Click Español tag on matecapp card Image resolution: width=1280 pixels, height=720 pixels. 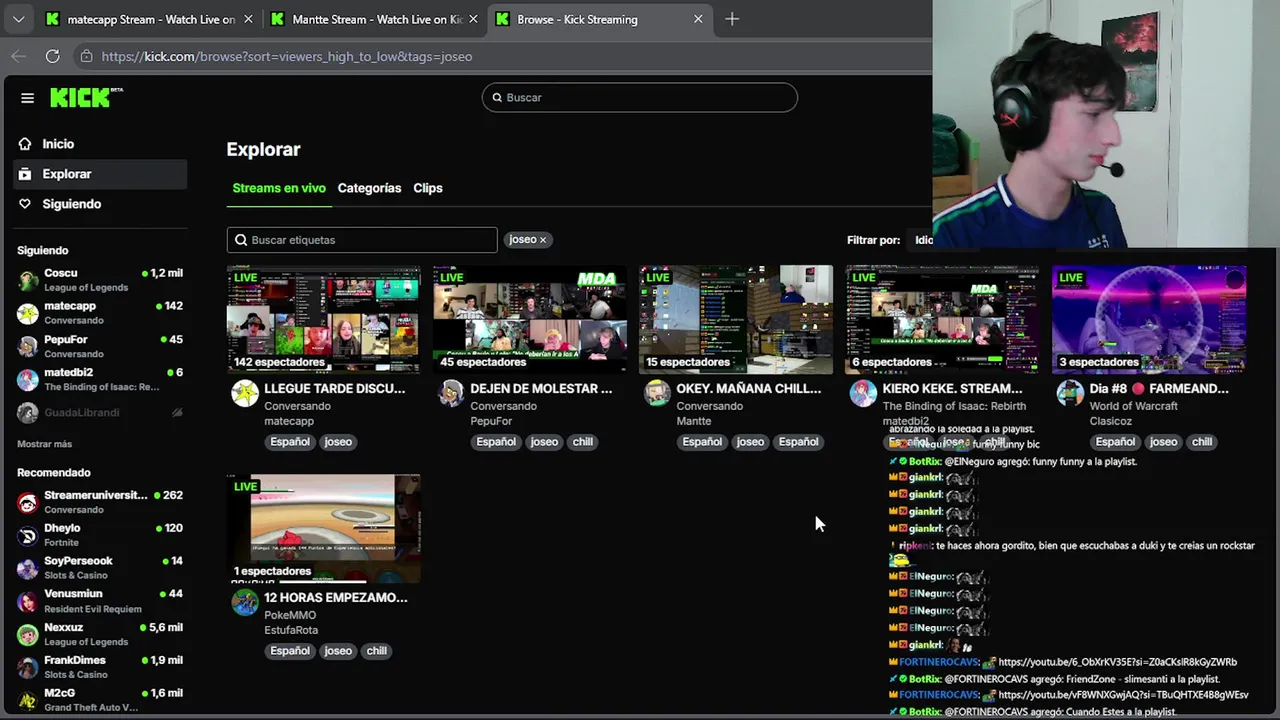click(290, 442)
